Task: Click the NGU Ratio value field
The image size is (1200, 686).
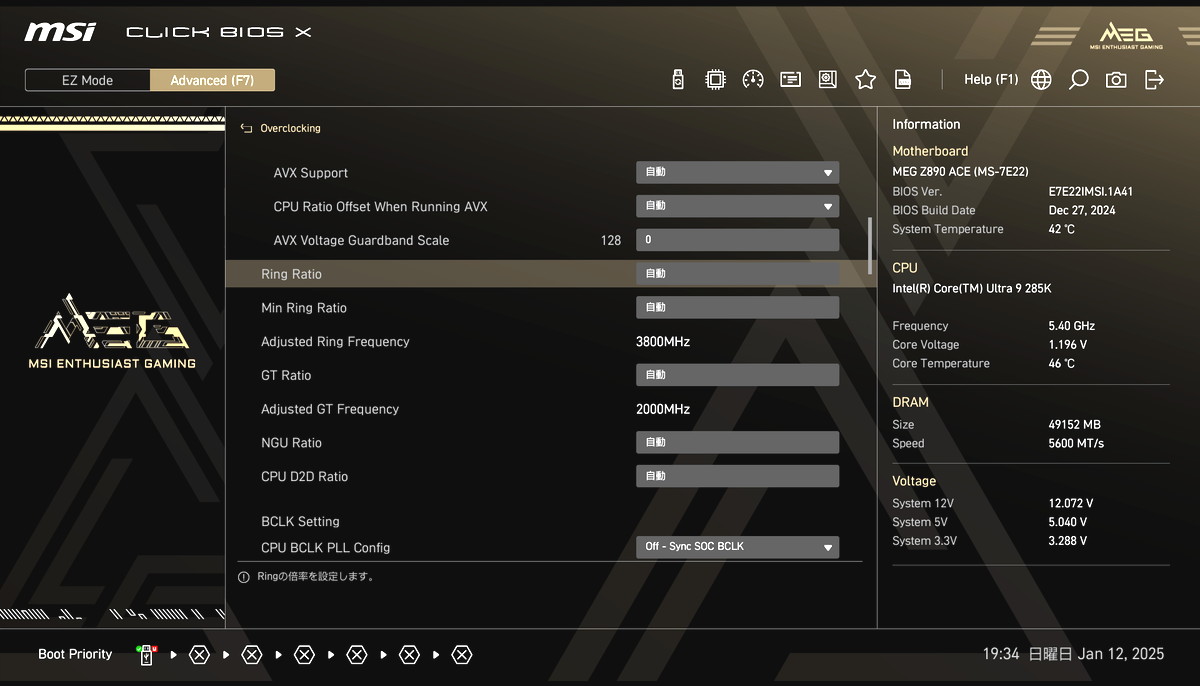Action: 737,443
